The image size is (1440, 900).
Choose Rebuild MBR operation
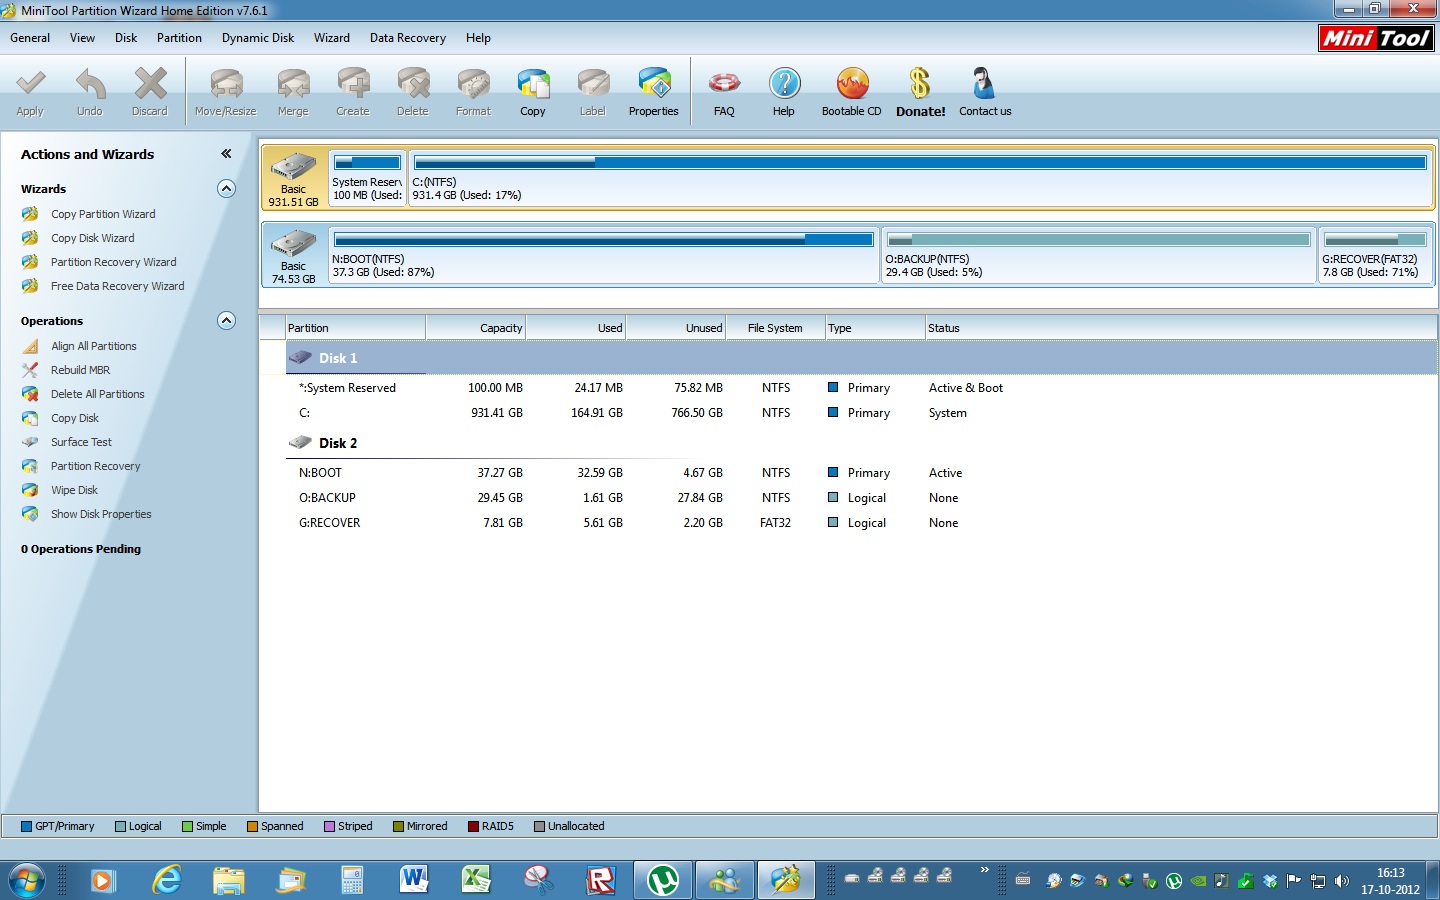point(80,370)
